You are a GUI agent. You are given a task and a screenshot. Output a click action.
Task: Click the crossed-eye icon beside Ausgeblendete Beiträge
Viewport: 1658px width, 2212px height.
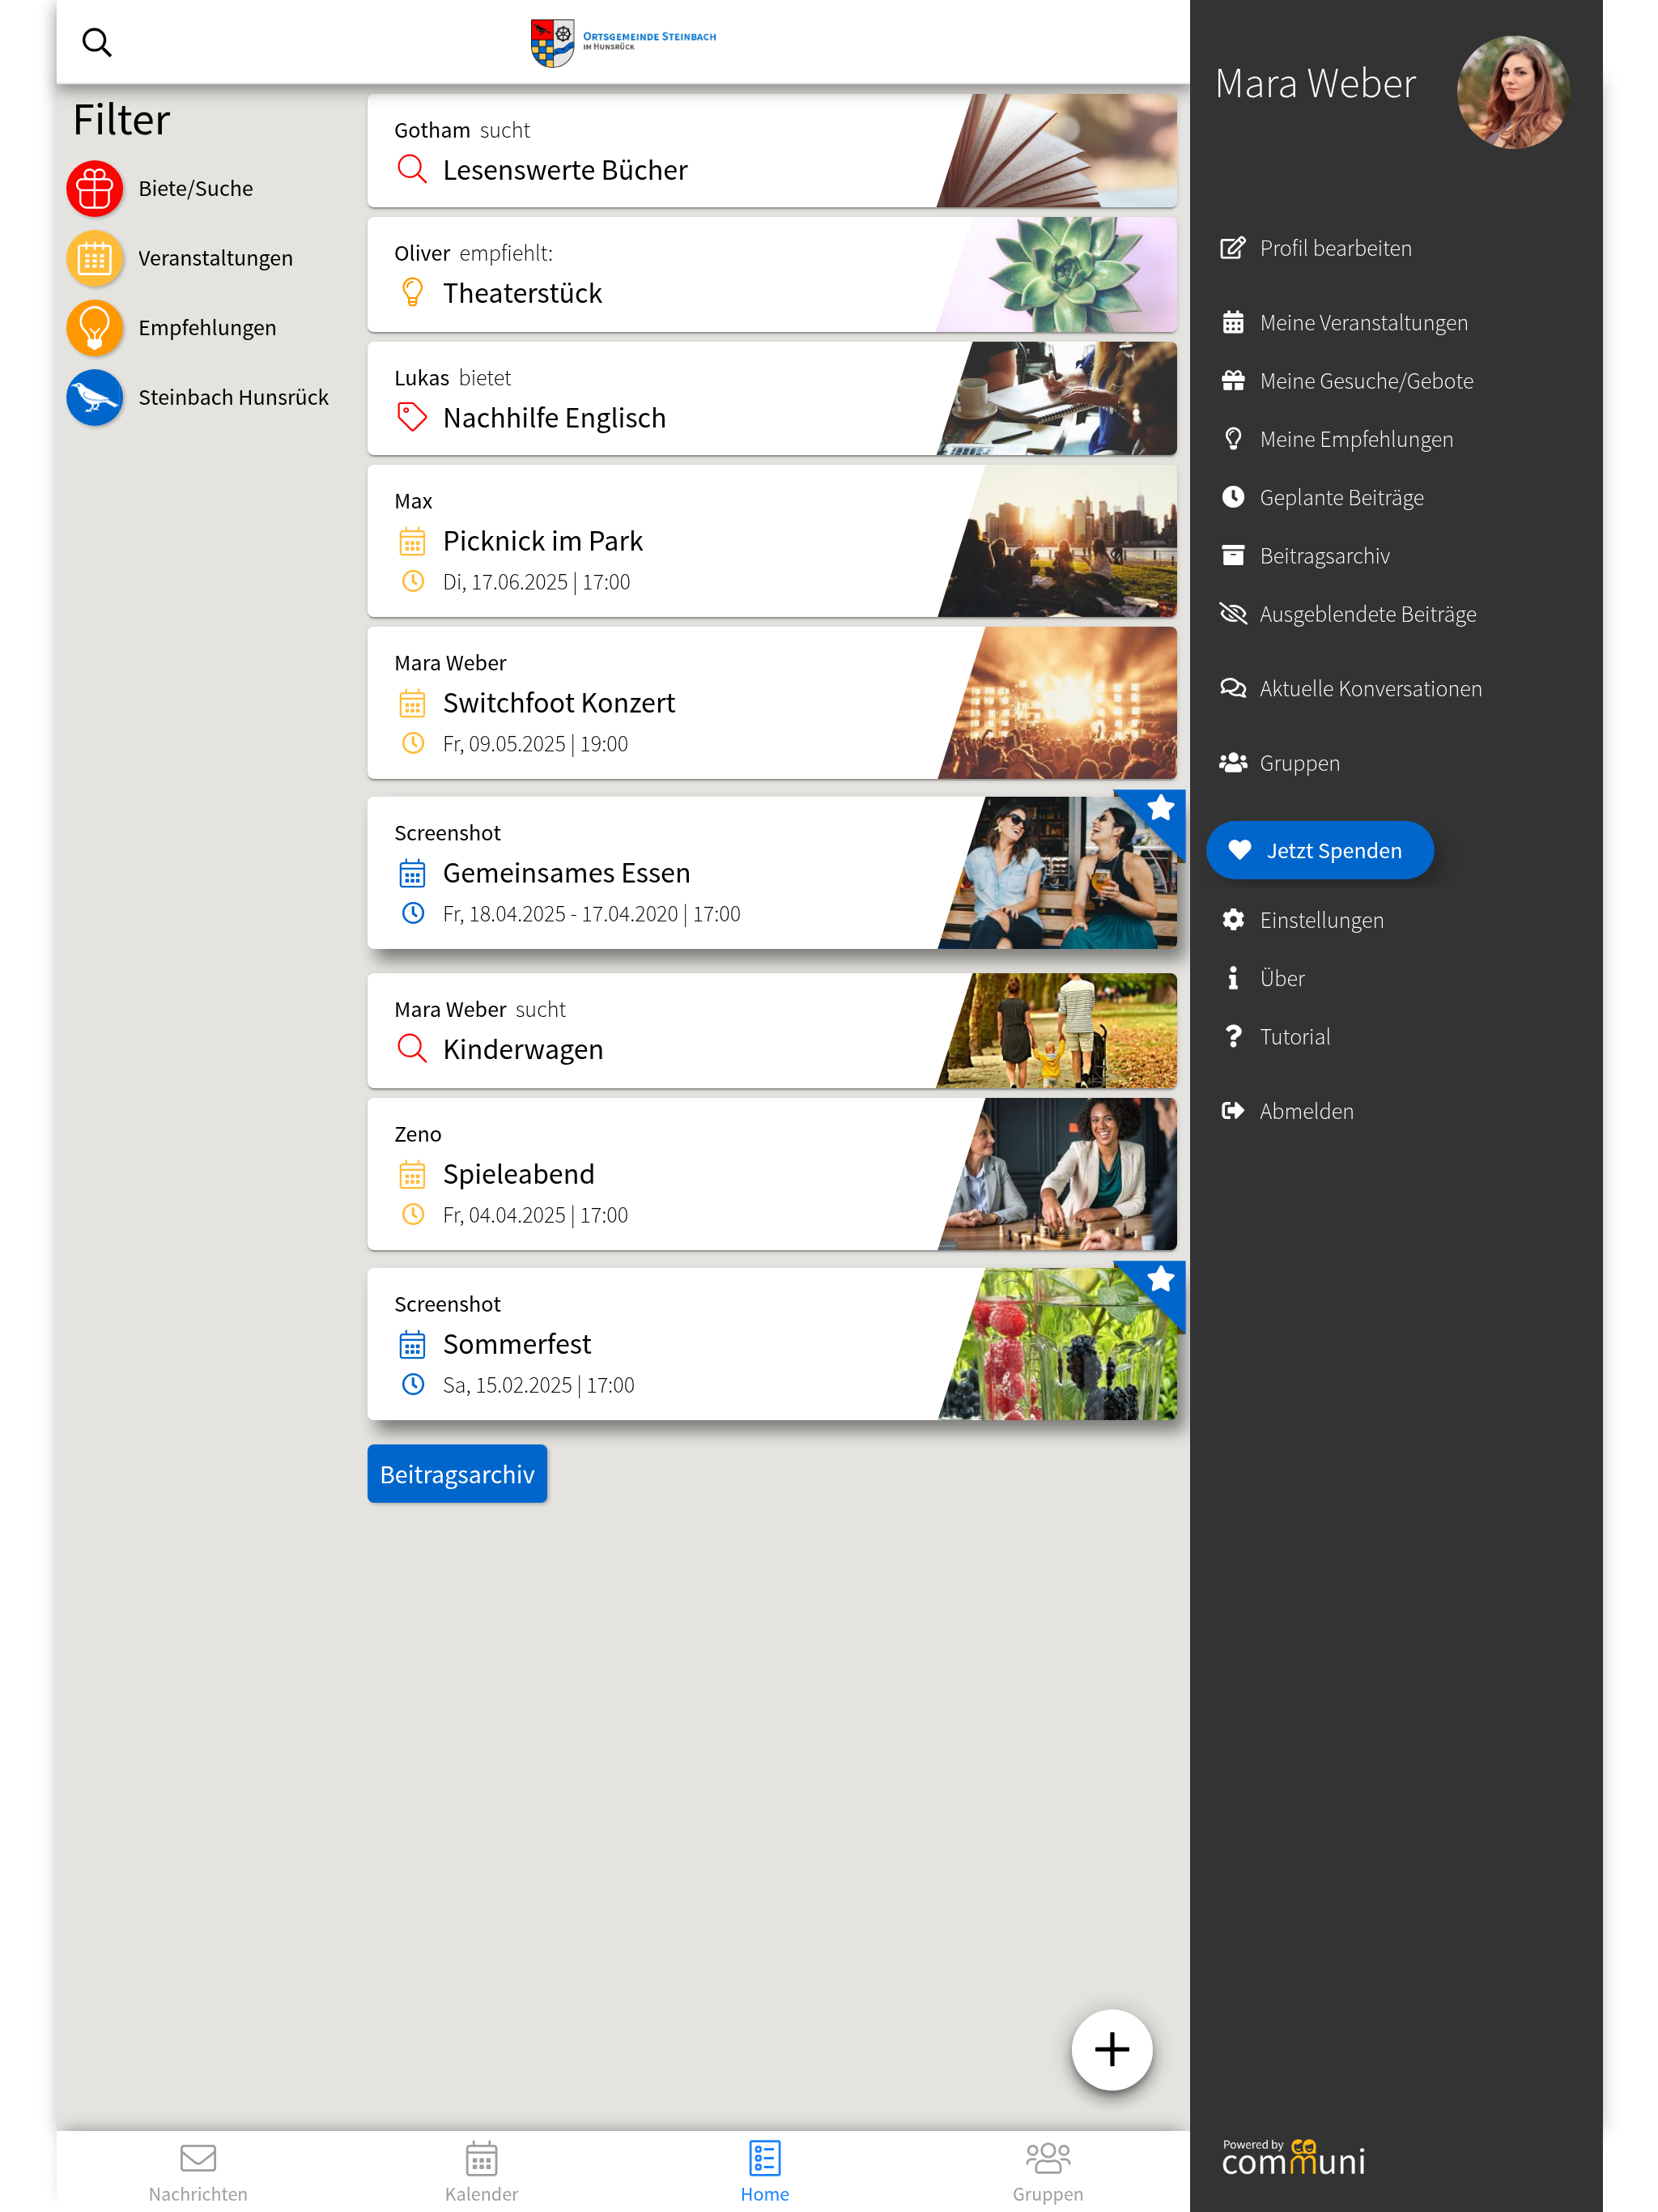1233,614
